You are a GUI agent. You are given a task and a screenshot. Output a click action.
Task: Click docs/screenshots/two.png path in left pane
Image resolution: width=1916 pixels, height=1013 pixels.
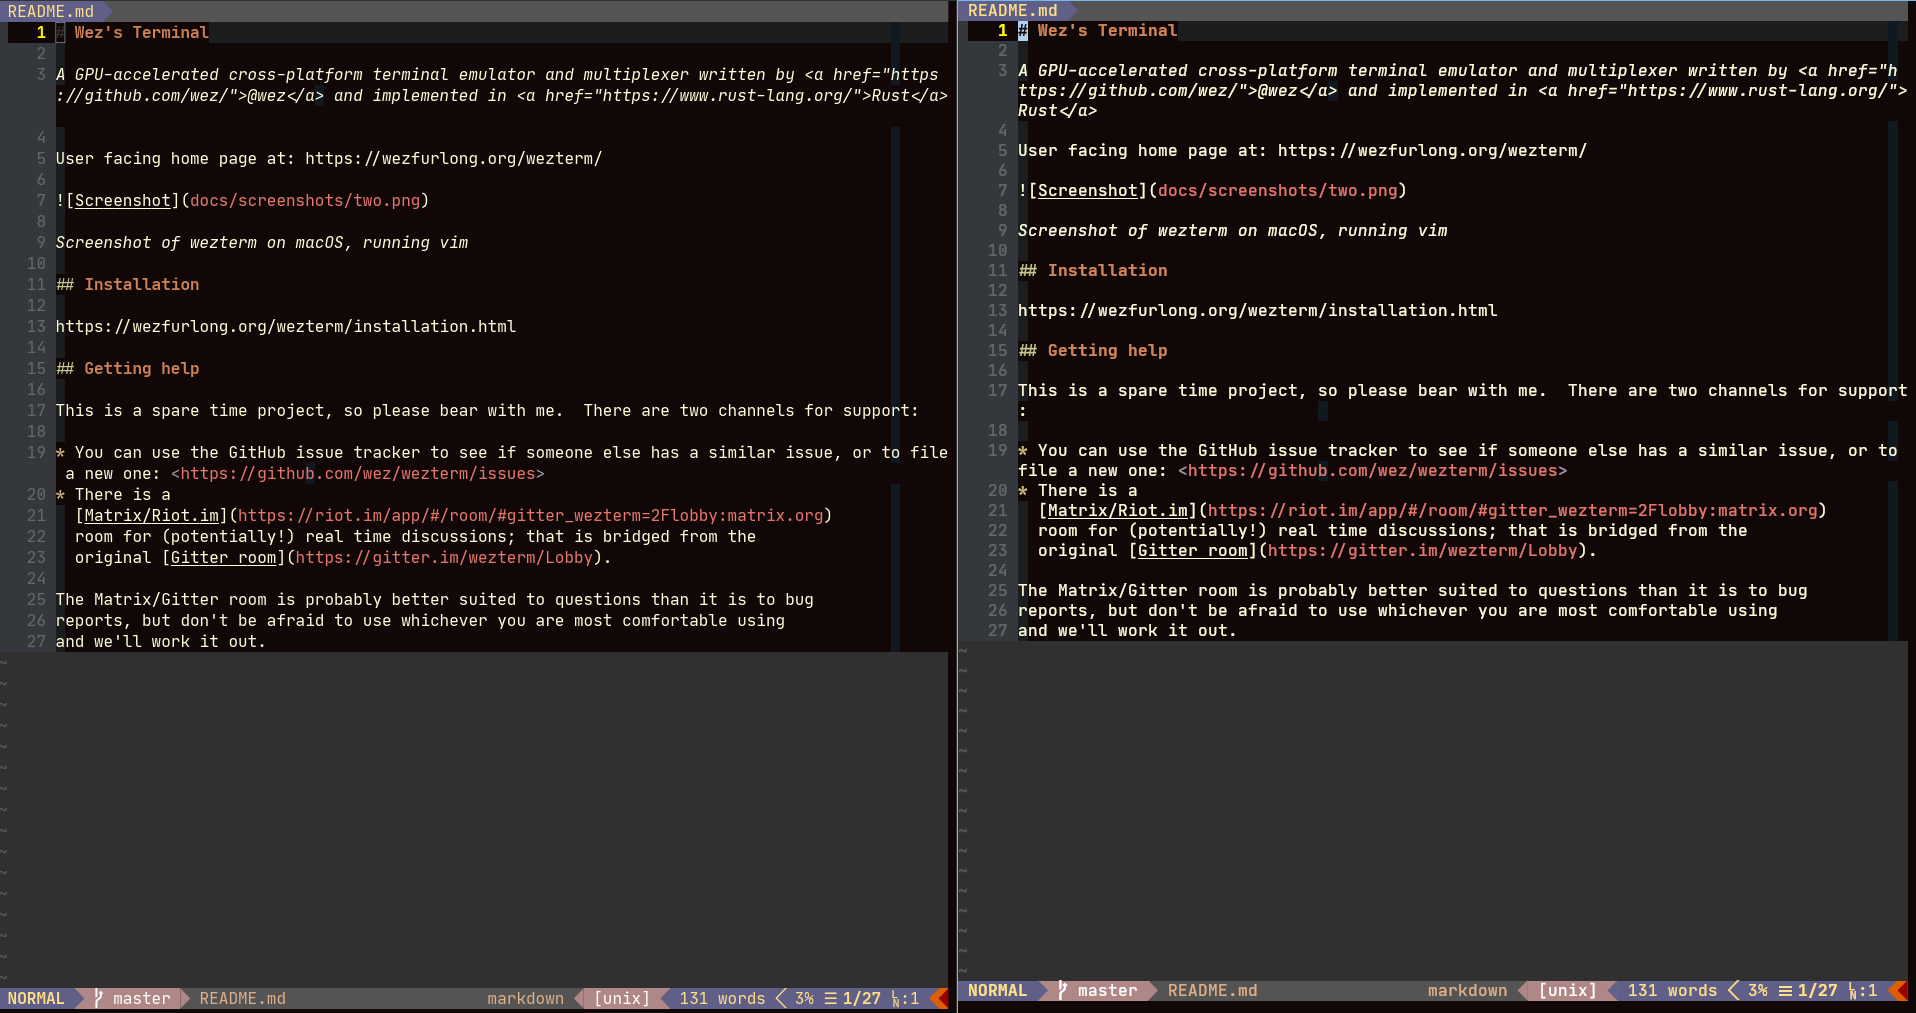(x=305, y=200)
